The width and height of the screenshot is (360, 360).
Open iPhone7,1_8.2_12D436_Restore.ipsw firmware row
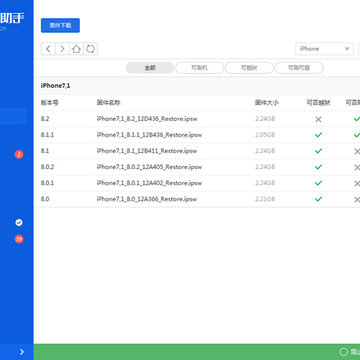tap(198, 119)
